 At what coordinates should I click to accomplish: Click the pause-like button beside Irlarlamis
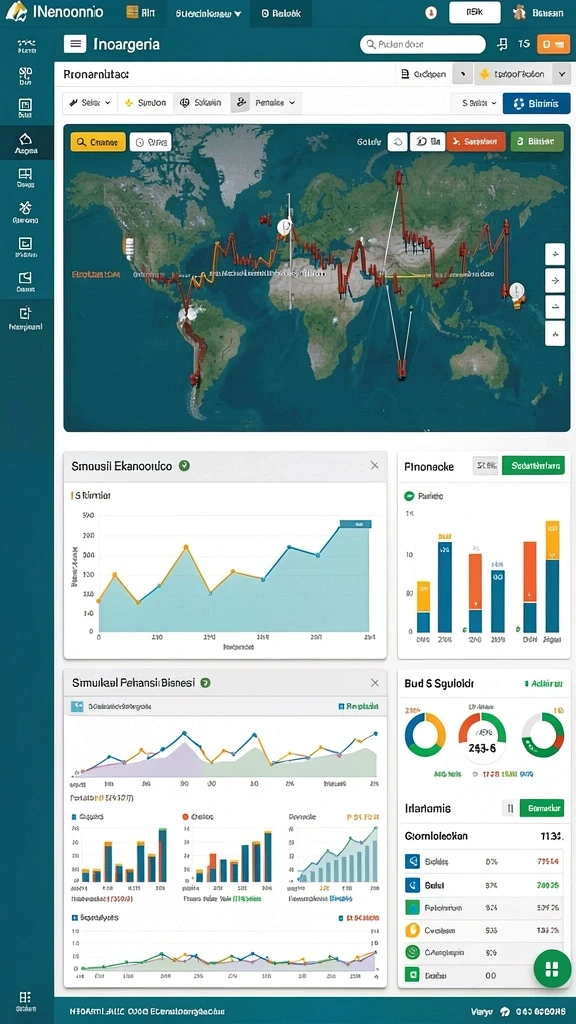[x=509, y=808]
